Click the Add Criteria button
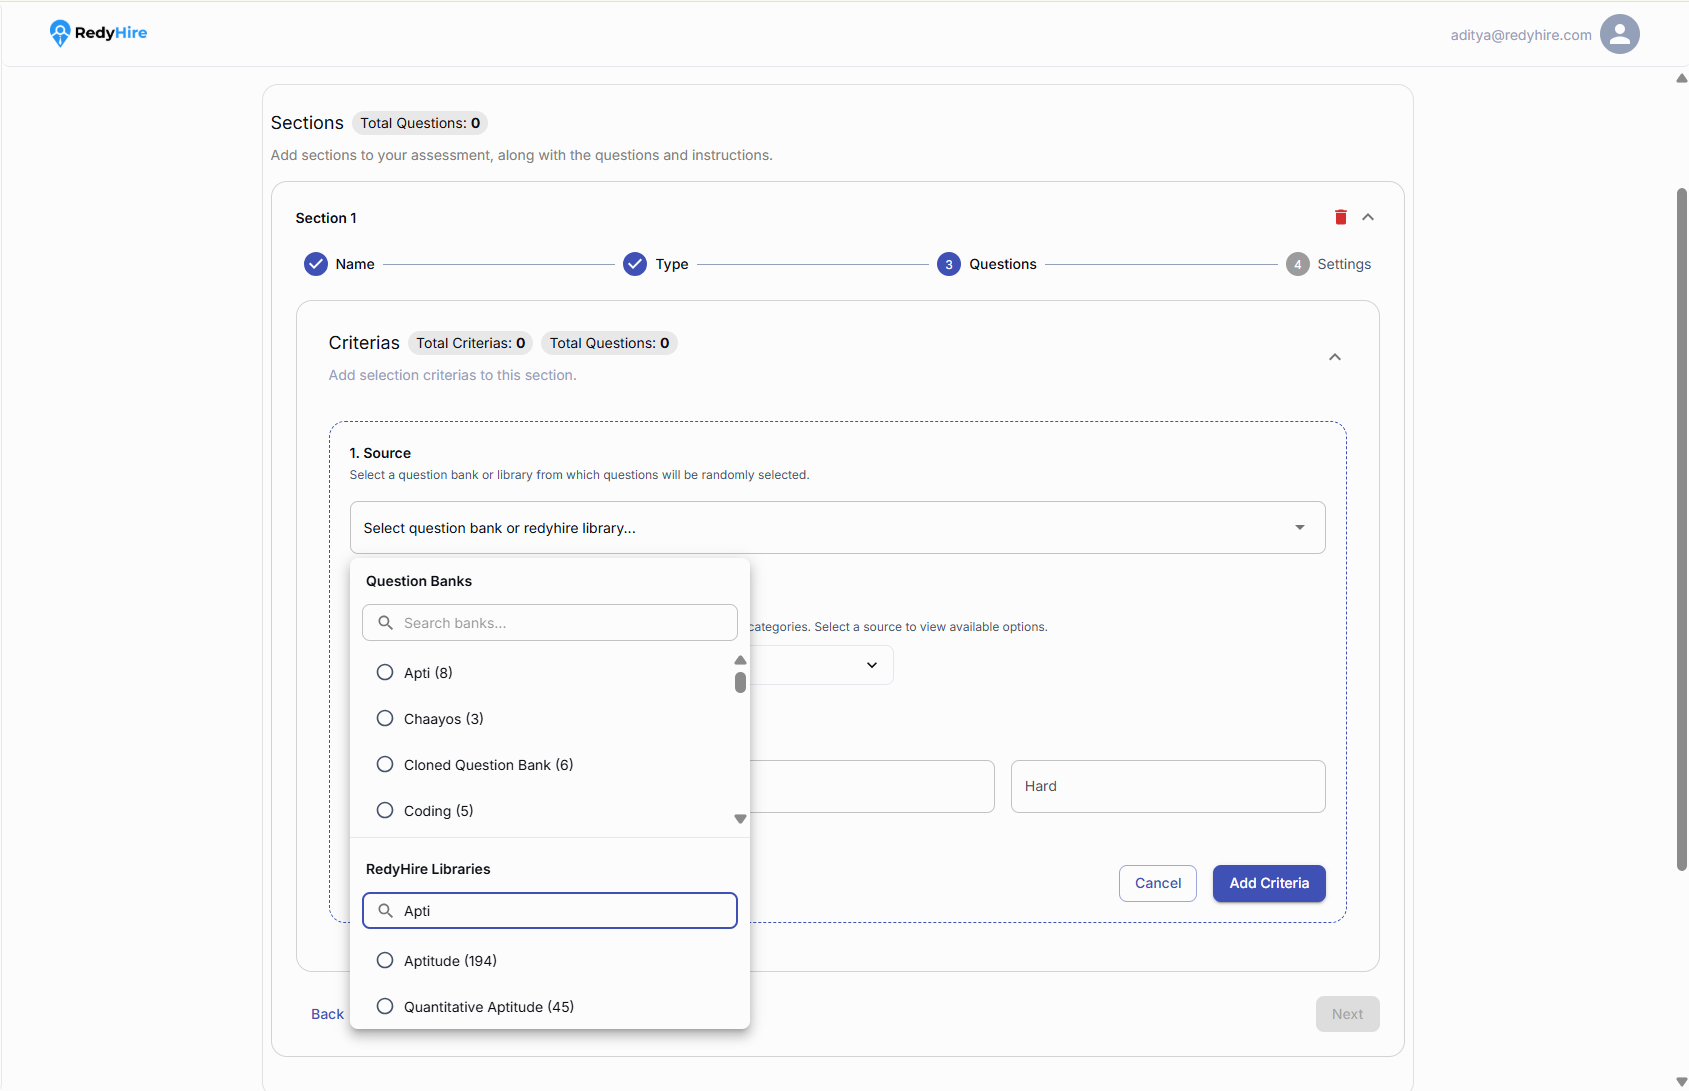The width and height of the screenshot is (1689, 1091). [1269, 883]
